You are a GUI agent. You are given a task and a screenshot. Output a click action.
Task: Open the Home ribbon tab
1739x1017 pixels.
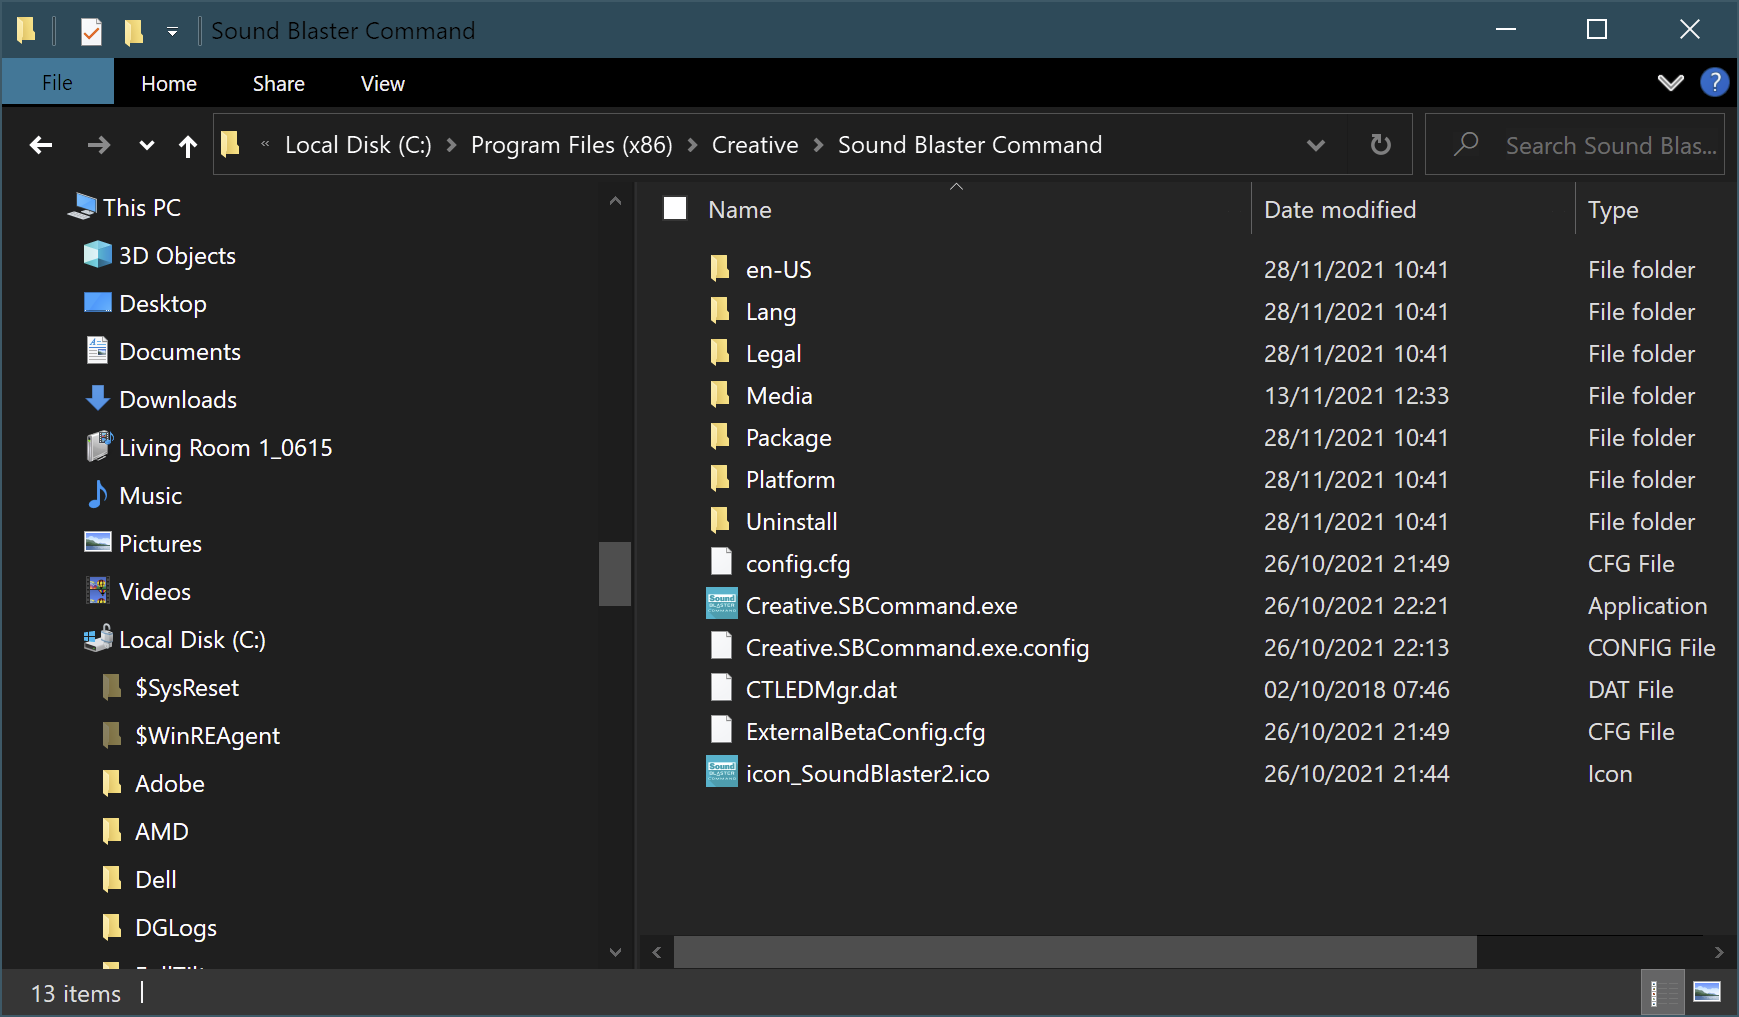169,84
